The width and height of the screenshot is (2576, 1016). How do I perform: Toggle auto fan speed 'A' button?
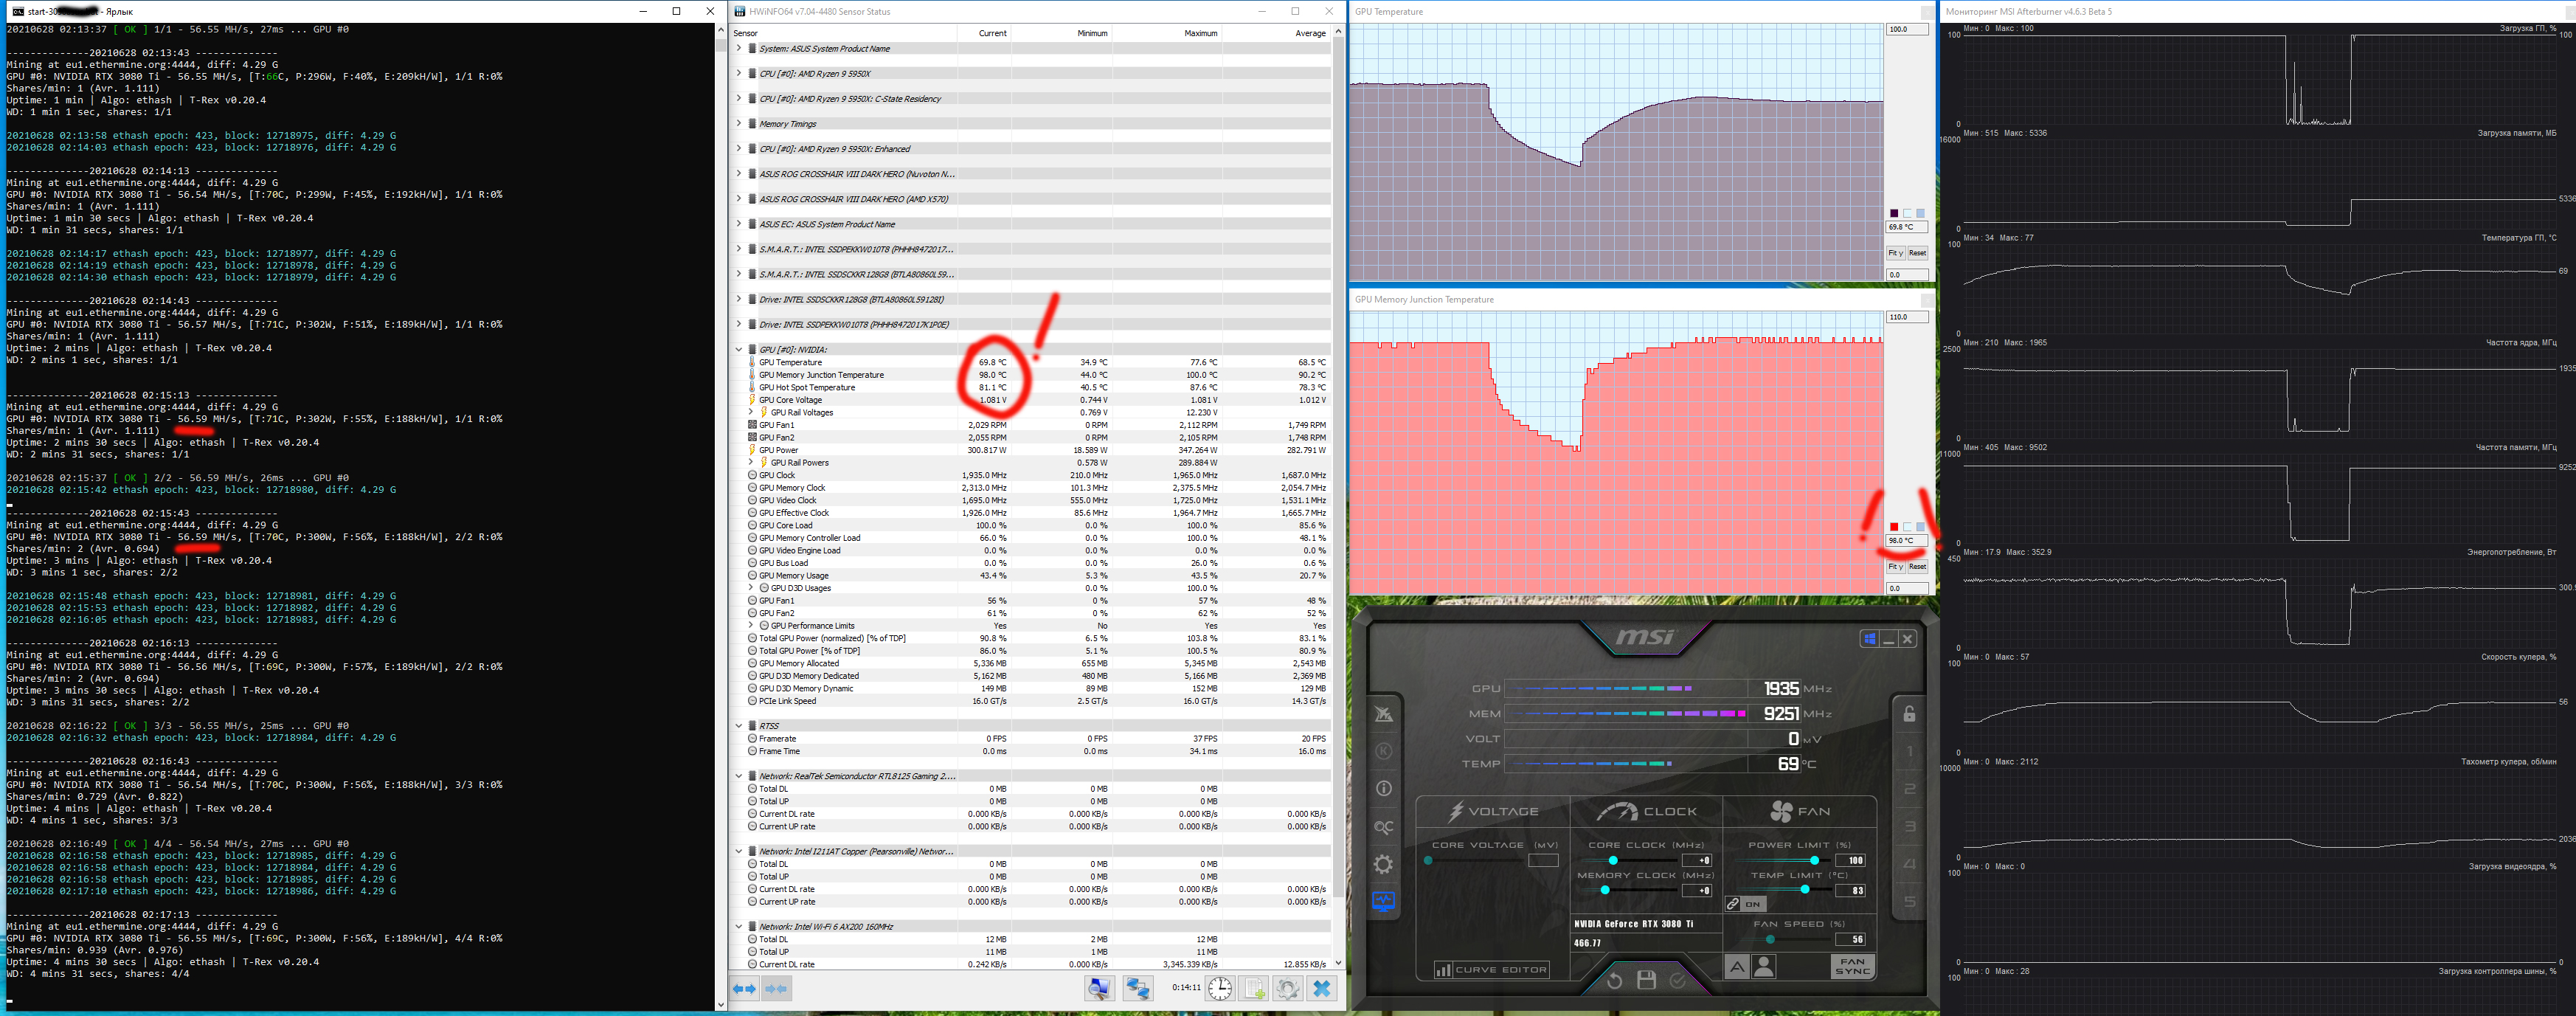1737,966
